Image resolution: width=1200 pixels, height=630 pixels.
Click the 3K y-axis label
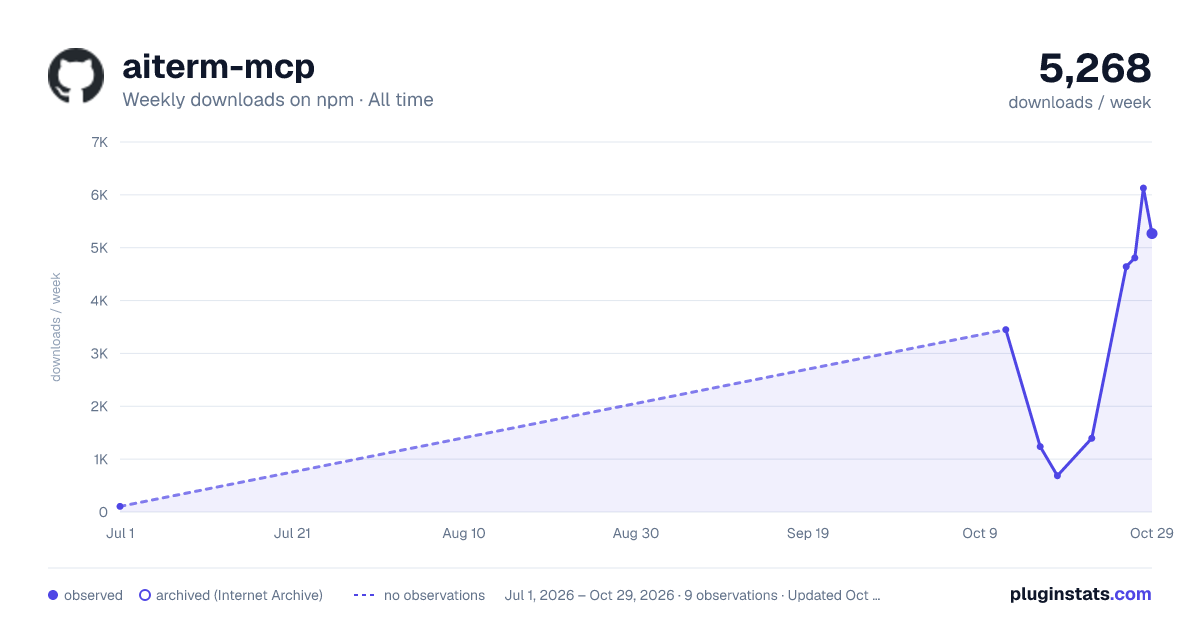click(99, 354)
